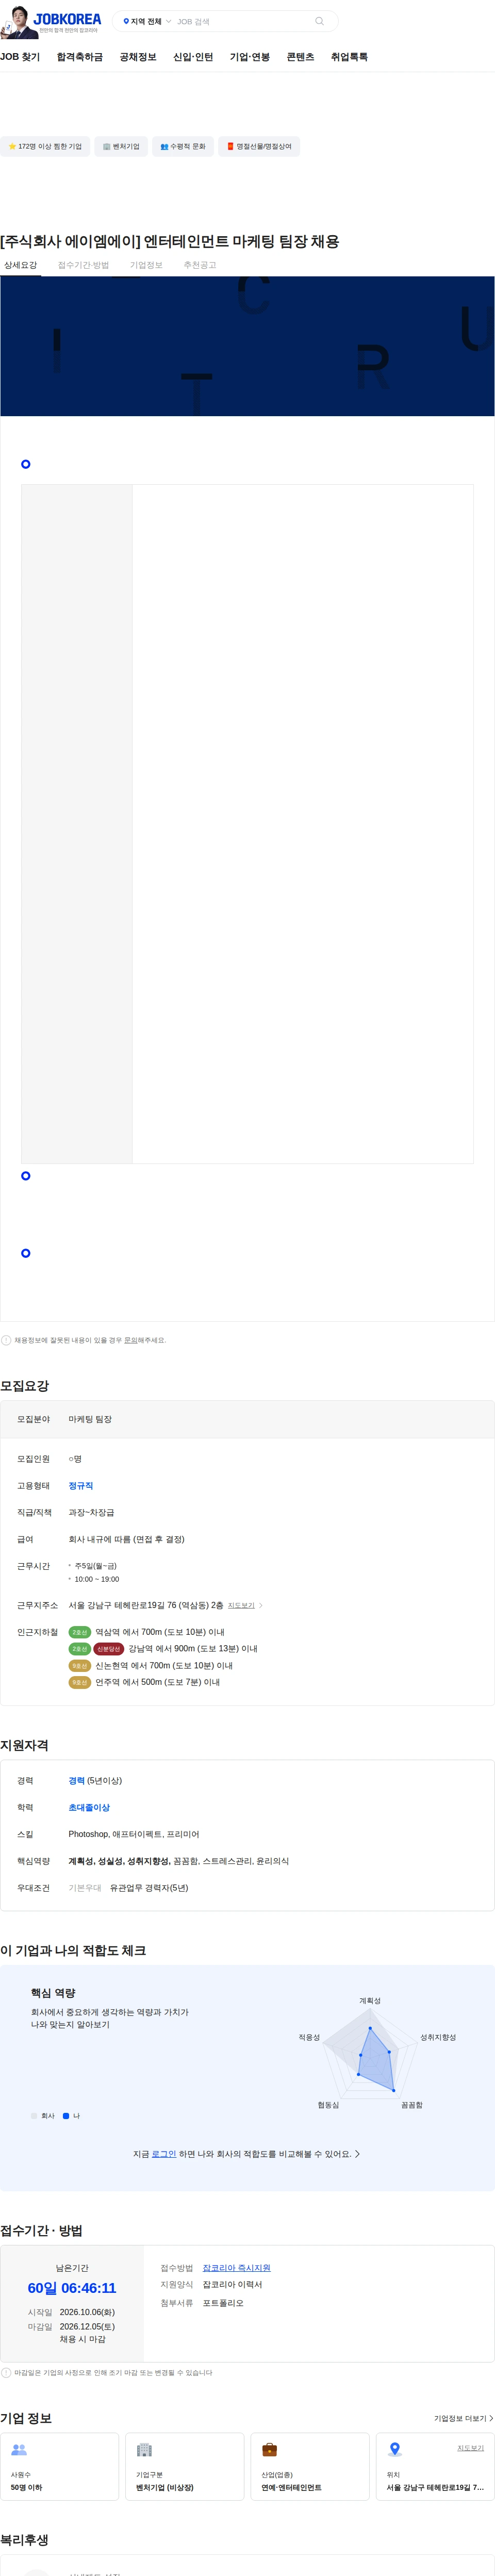Click the 문의 link below the posting
495x2576 pixels.
coord(130,1340)
